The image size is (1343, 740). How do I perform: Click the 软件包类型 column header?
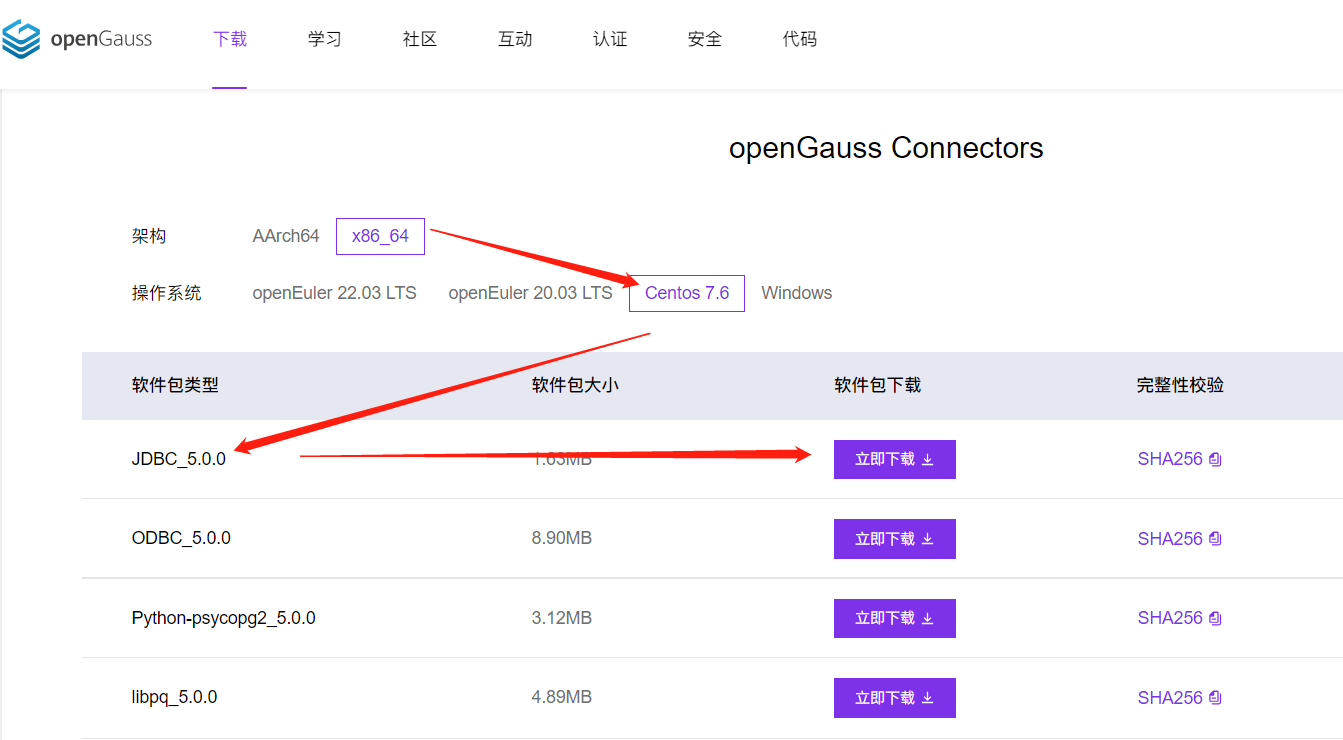point(175,385)
